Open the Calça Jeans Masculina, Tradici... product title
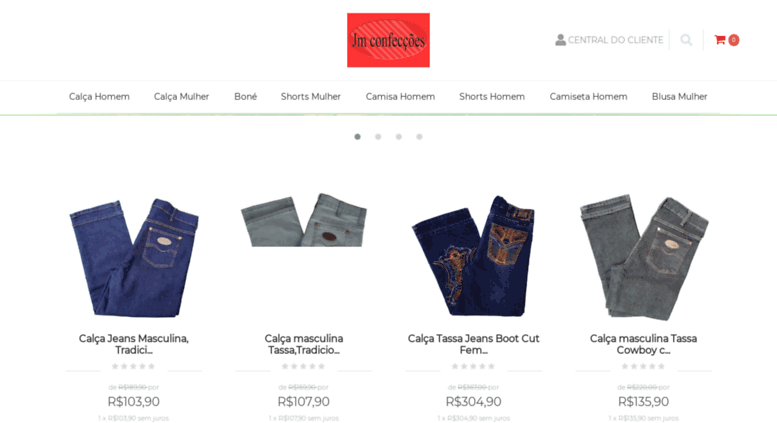Screen dimensions: 777x423 (x=134, y=344)
